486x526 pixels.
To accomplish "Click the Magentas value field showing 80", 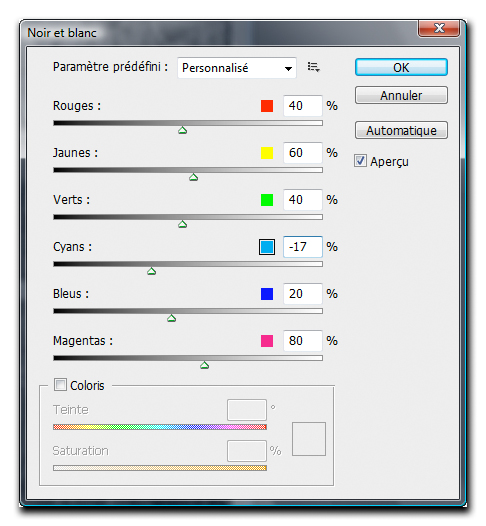I will [303, 341].
